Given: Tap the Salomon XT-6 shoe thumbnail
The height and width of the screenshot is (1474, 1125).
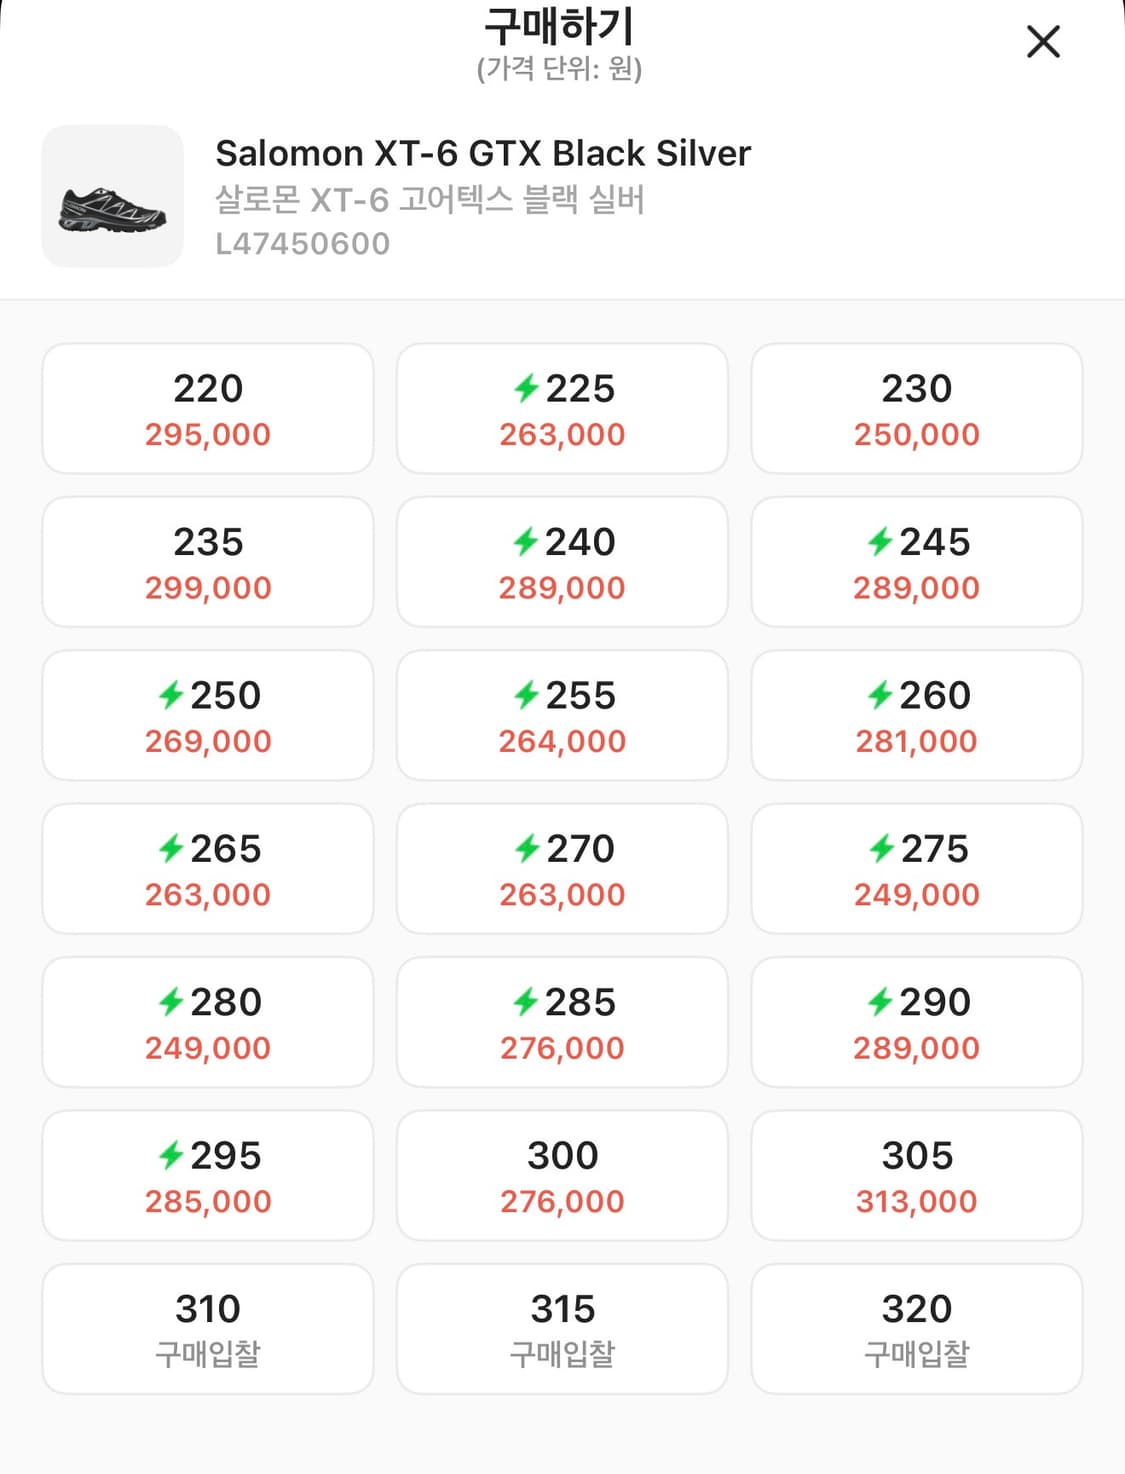Looking at the screenshot, I should 112,196.
